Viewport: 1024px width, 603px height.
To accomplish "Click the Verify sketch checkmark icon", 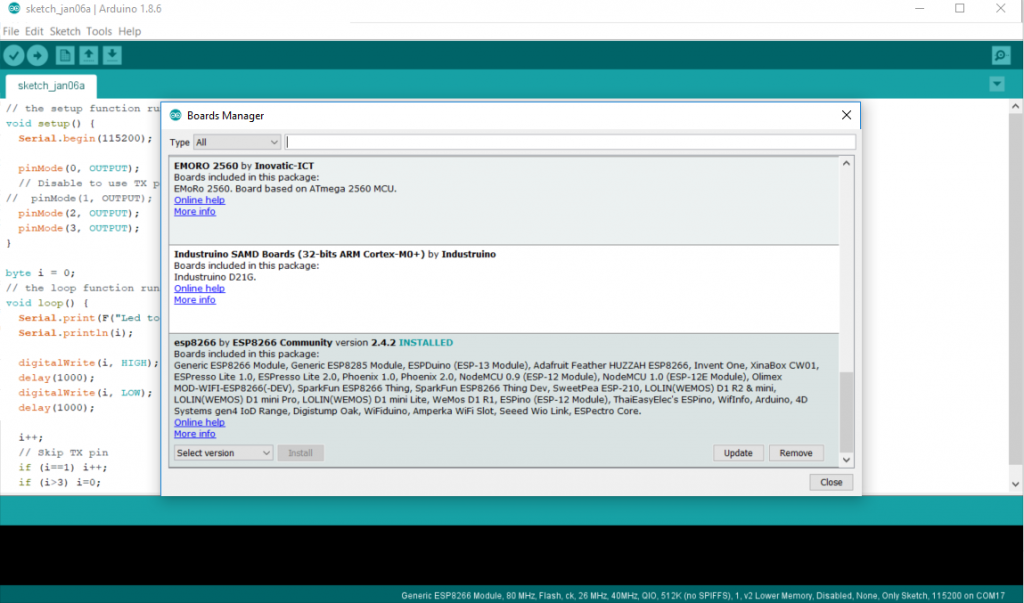I will [x=14, y=56].
